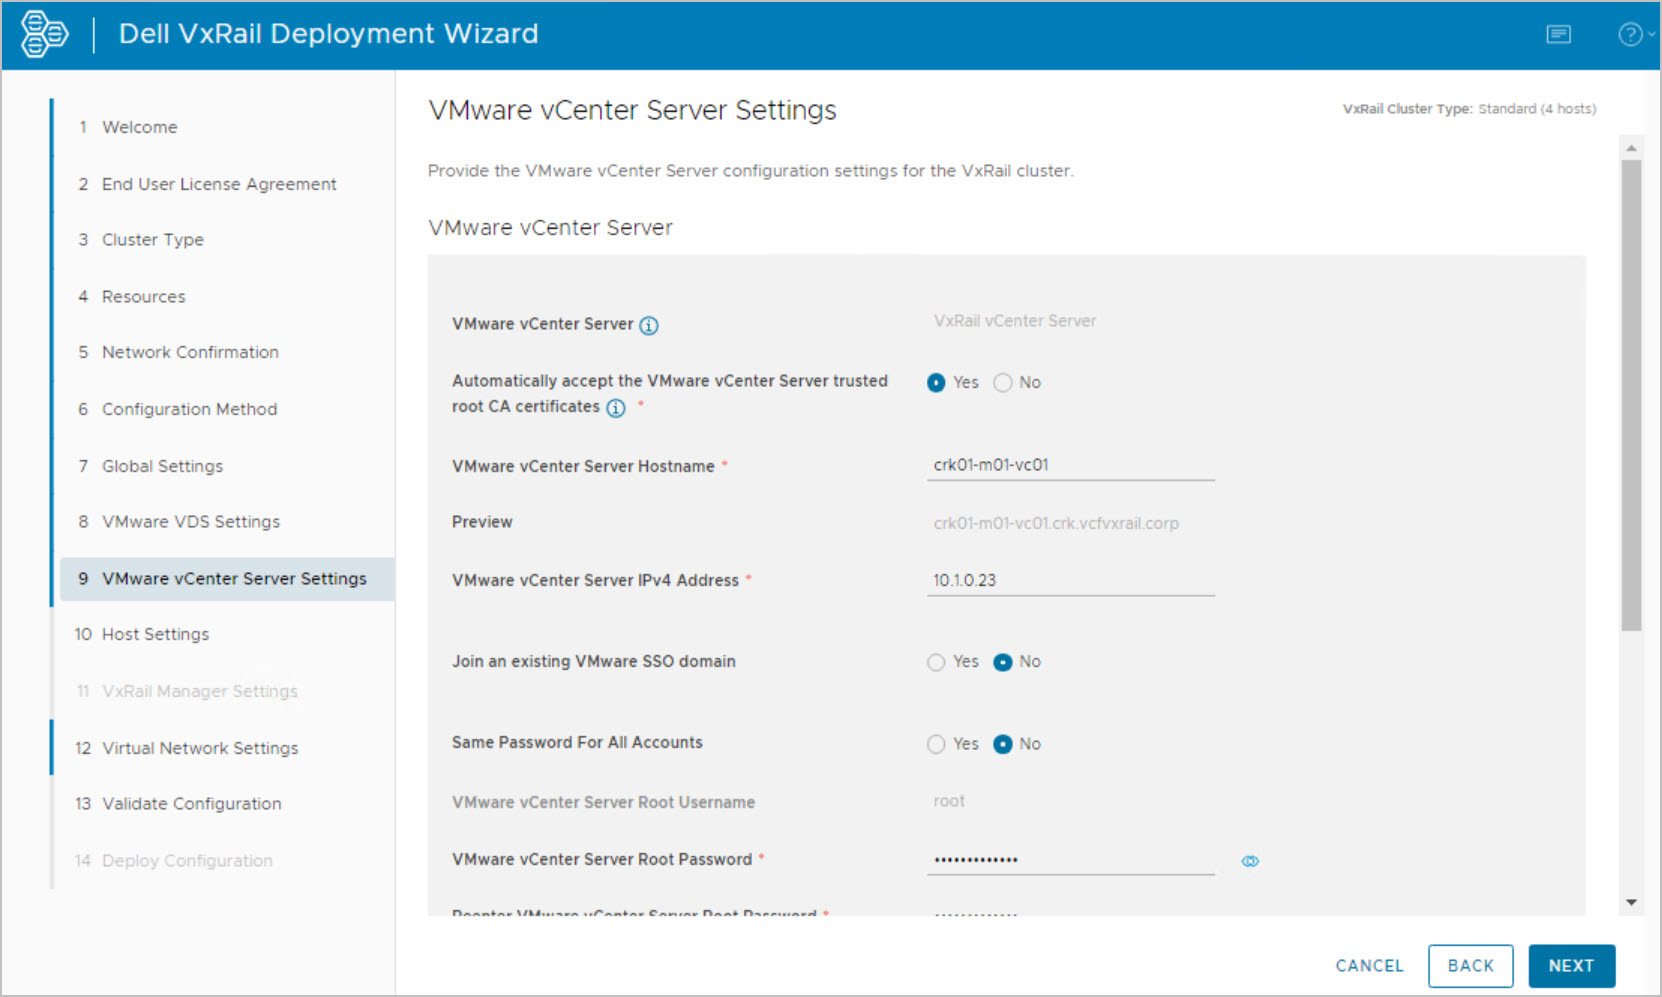Click info icon next to root CA certificates
The width and height of the screenshot is (1662, 997).
[616, 408]
